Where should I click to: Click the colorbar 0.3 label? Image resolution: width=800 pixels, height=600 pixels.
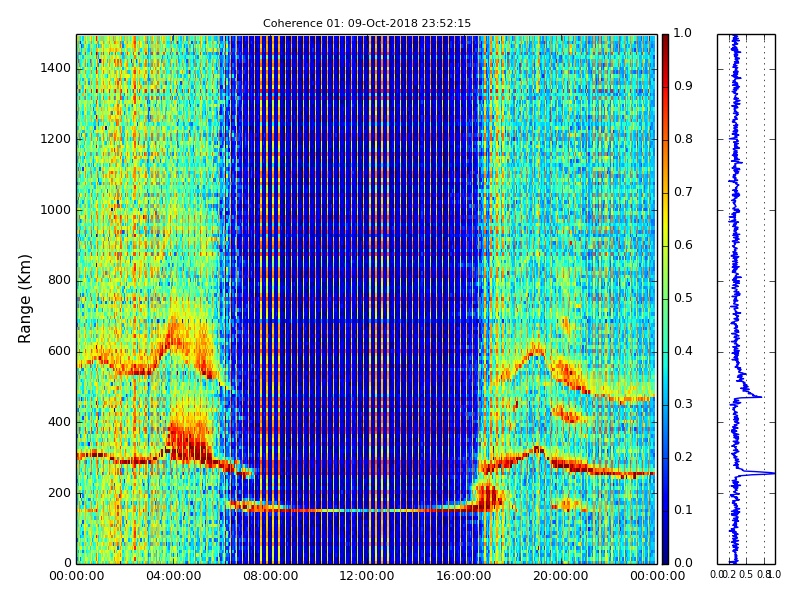coord(683,404)
